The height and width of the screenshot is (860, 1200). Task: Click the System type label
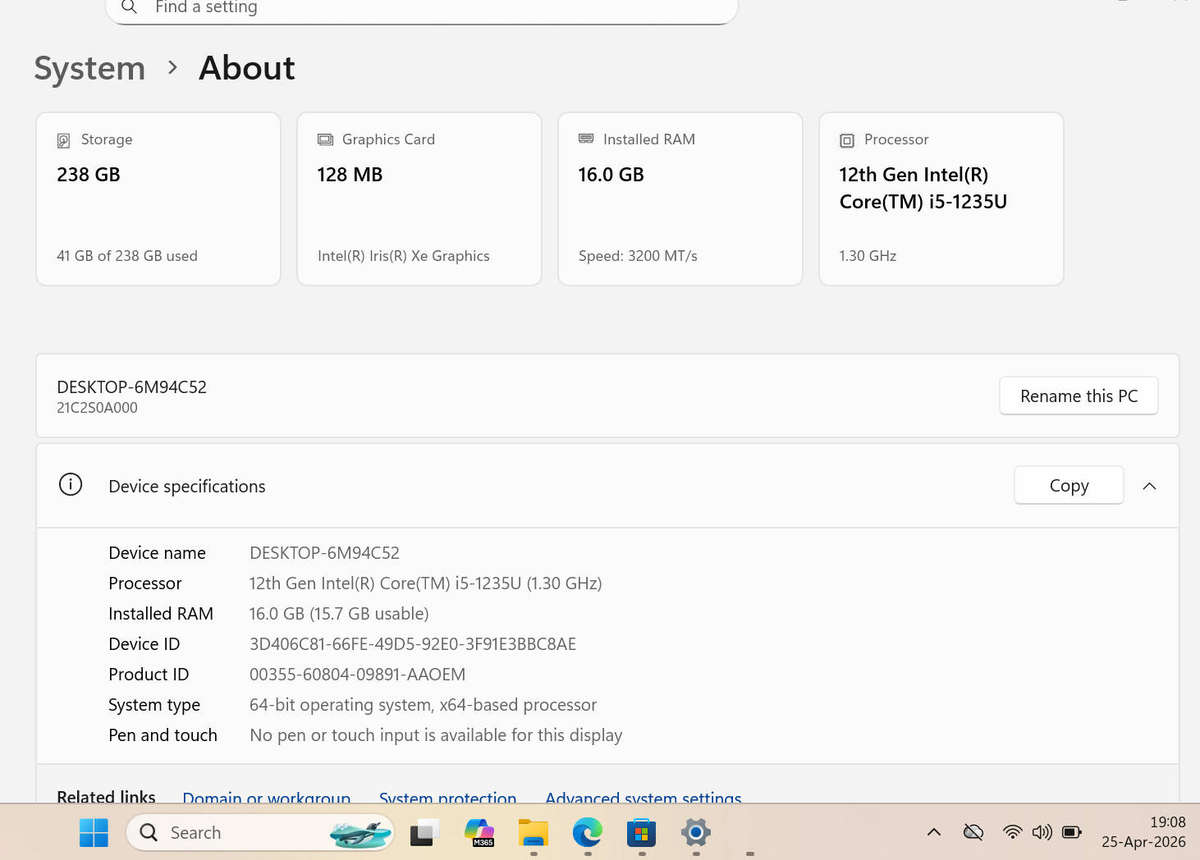point(154,705)
